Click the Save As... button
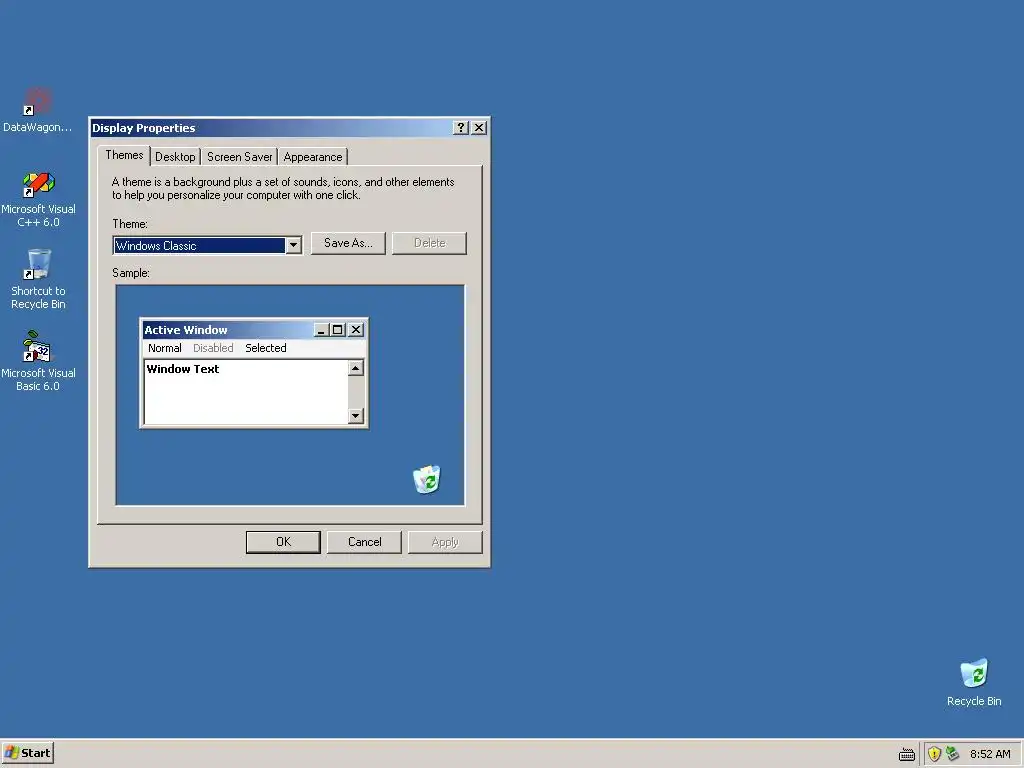 pyautogui.click(x=348, y=243)
